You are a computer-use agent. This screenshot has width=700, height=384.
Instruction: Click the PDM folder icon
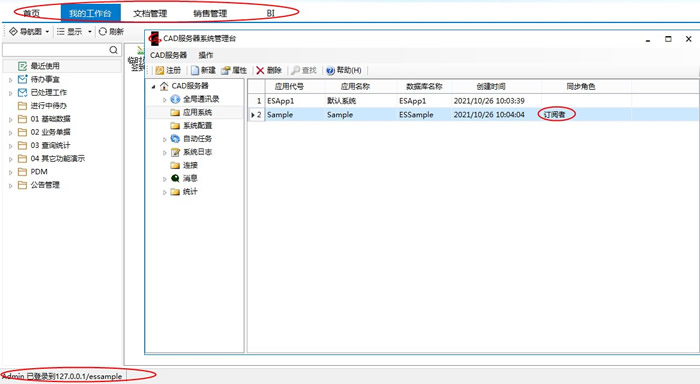pos(22,171)
